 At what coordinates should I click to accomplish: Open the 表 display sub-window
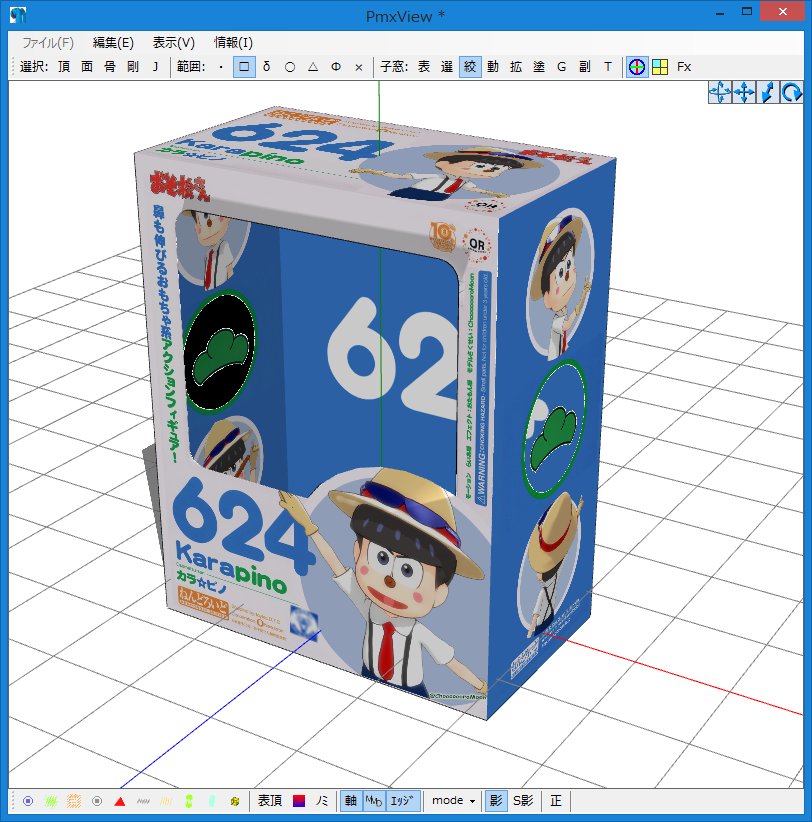424,67
